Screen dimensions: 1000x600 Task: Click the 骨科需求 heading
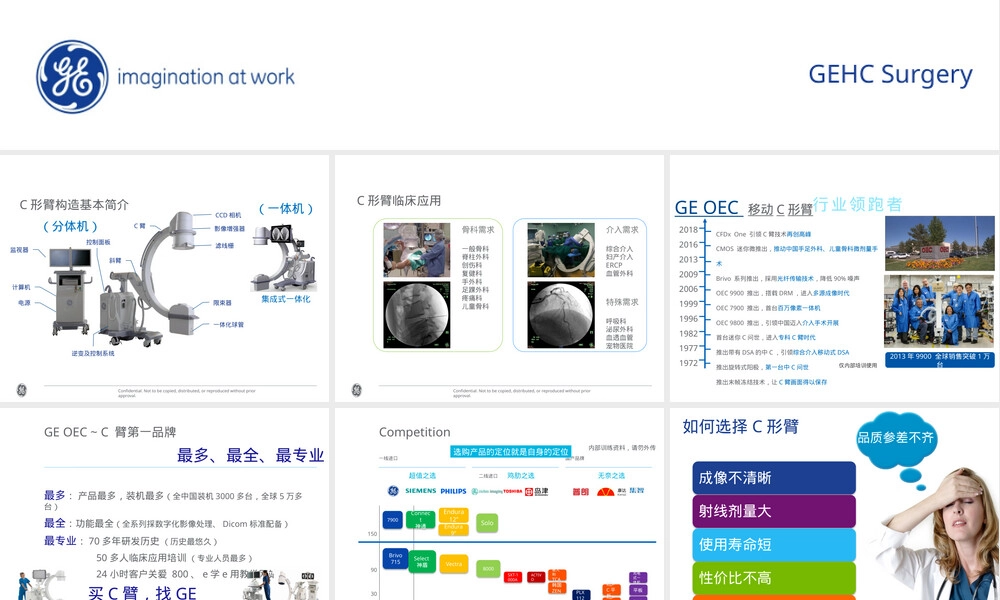point(478,230)
